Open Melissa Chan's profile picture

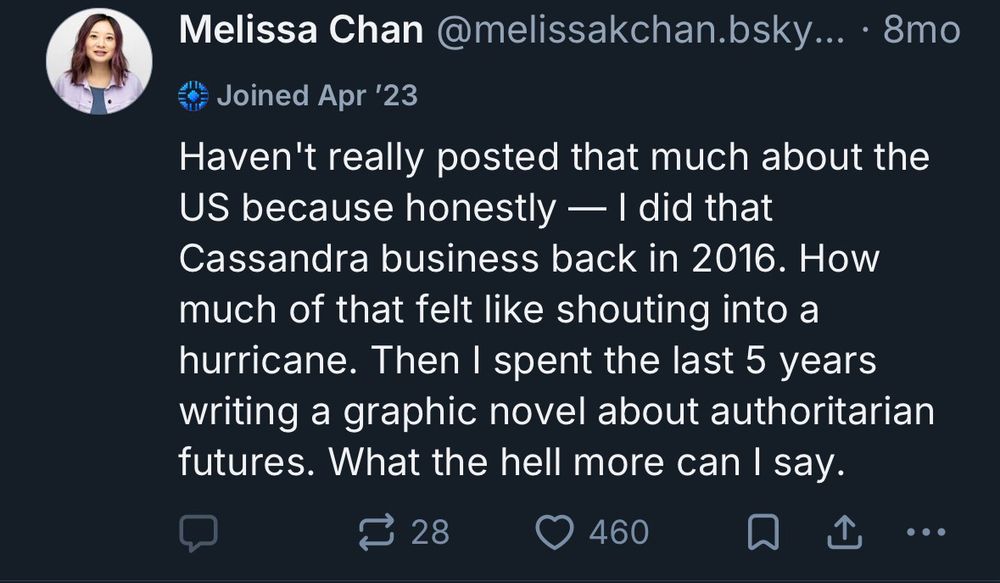[99, 61]
